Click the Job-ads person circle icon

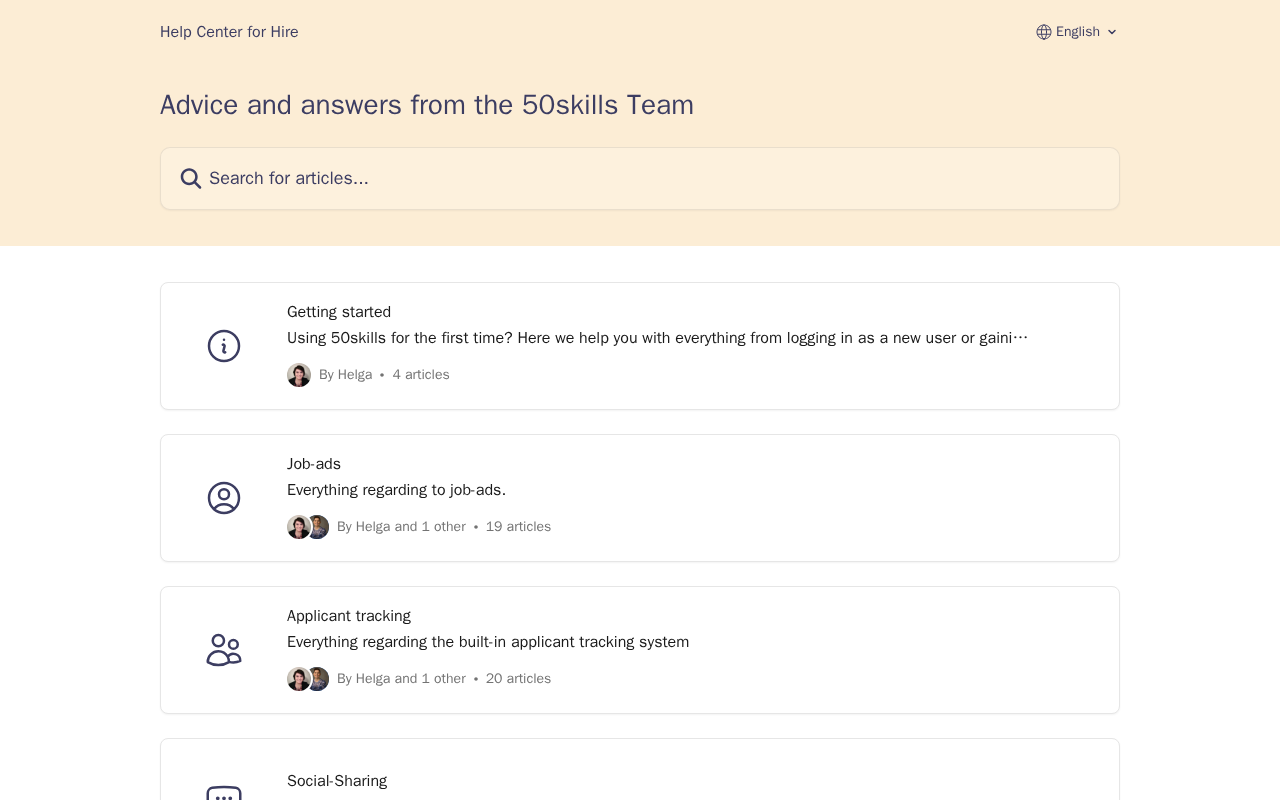pos(224,498)
